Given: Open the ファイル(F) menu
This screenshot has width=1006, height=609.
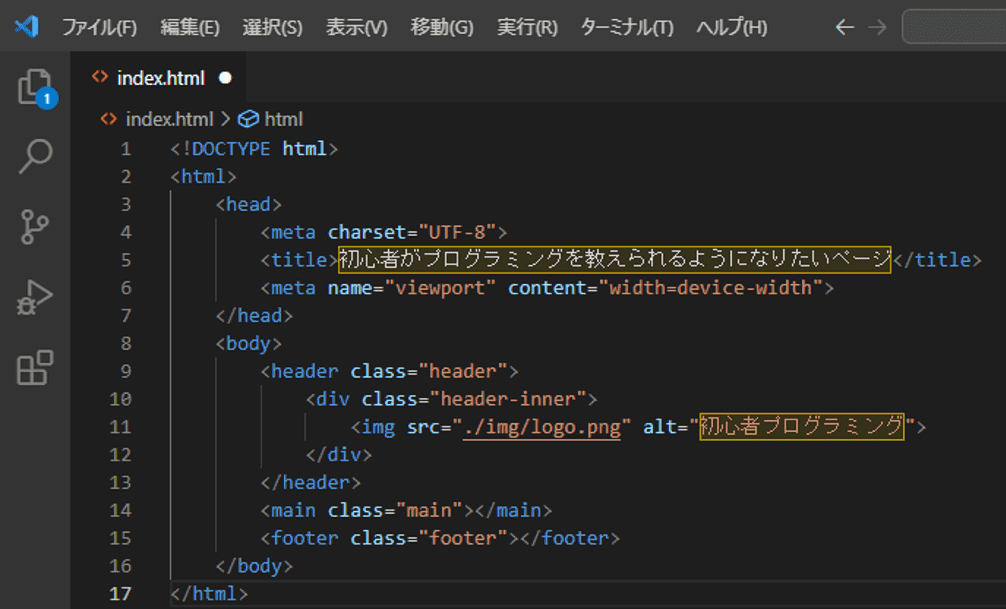Looking at the screenshot, I should (99, 28).
